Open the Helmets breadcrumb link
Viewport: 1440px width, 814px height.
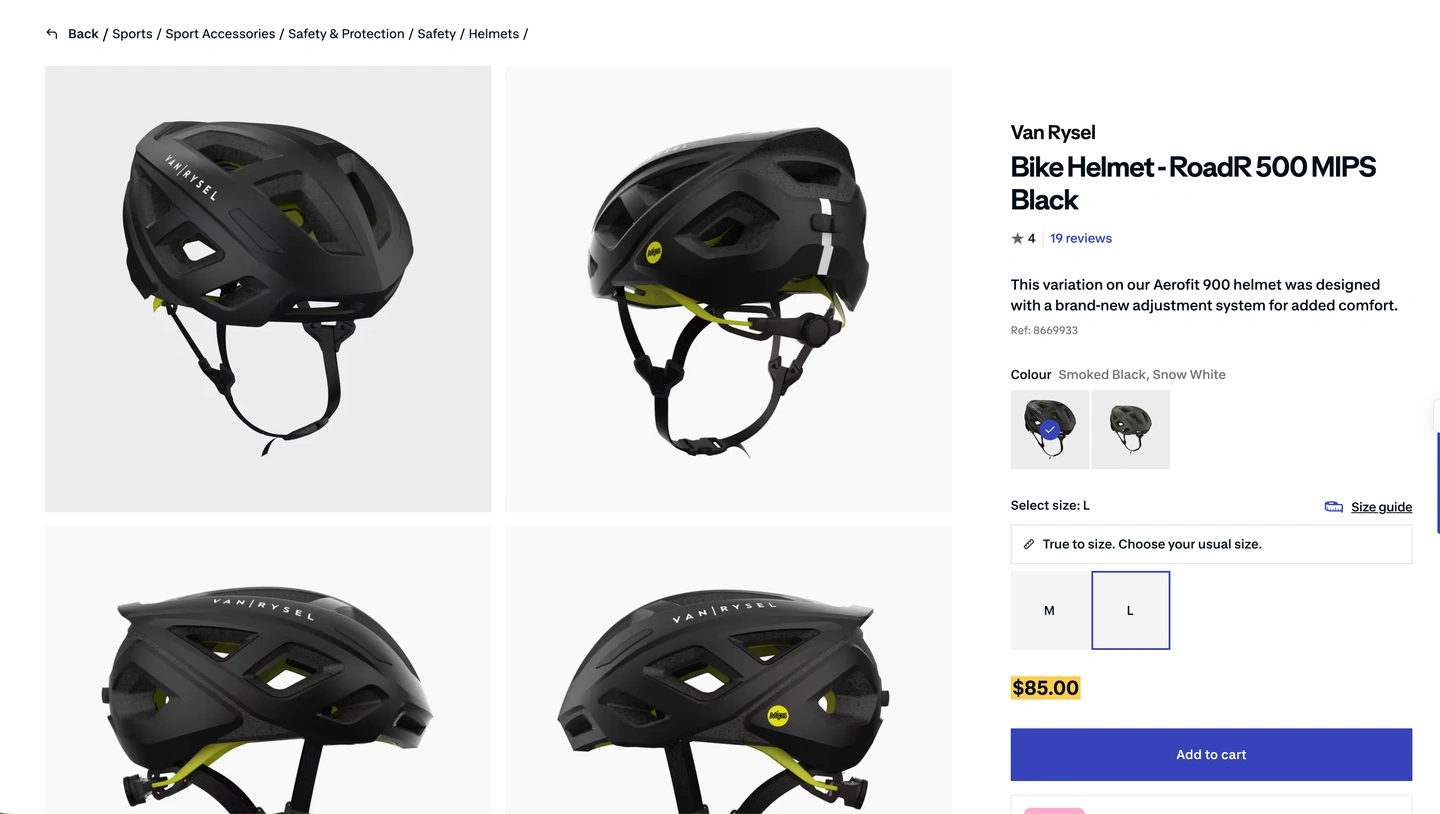494,34
